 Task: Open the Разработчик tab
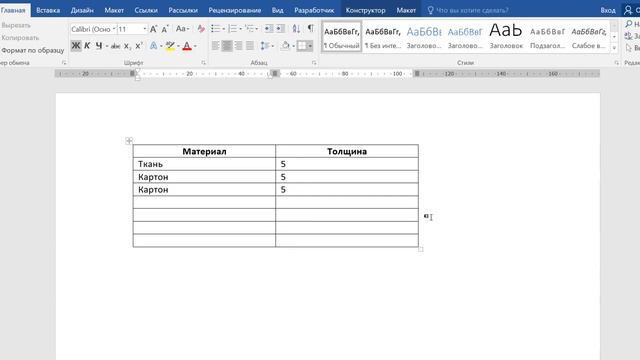click(314, 10)
